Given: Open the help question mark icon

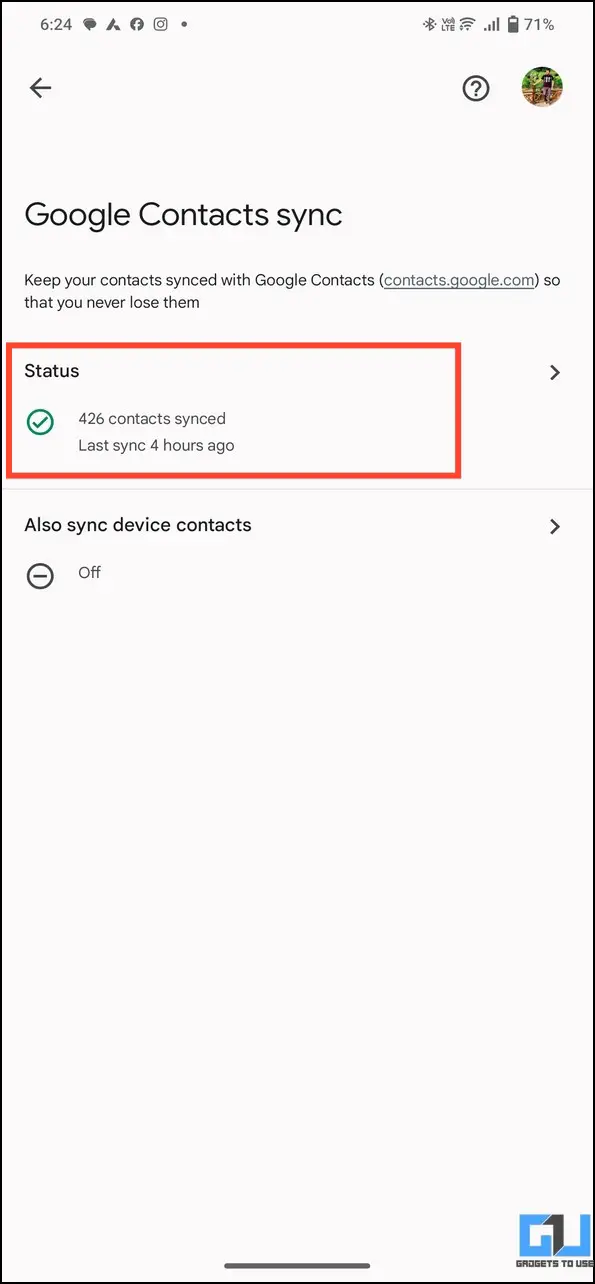Looking at the screenshot, I should (476, 88).
